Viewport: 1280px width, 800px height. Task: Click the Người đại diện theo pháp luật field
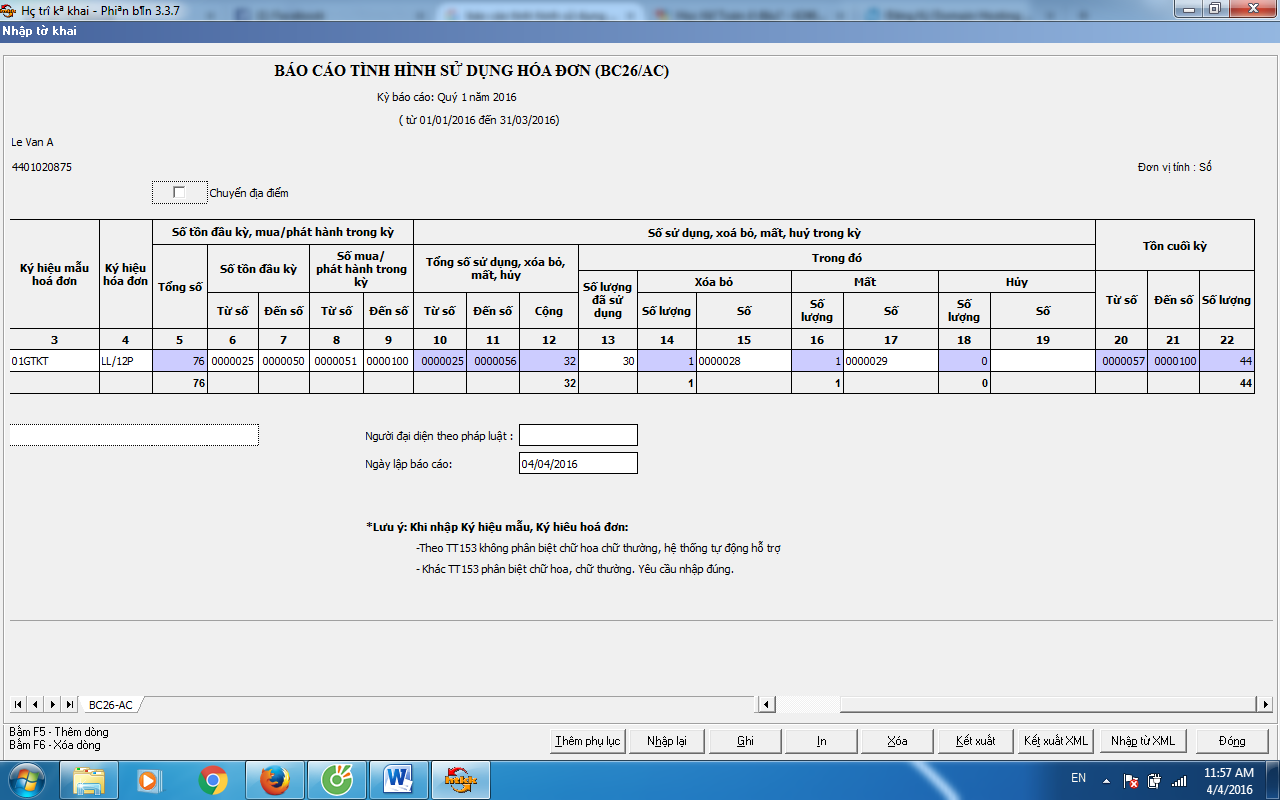pyautogui.click(x=578, y=435)
